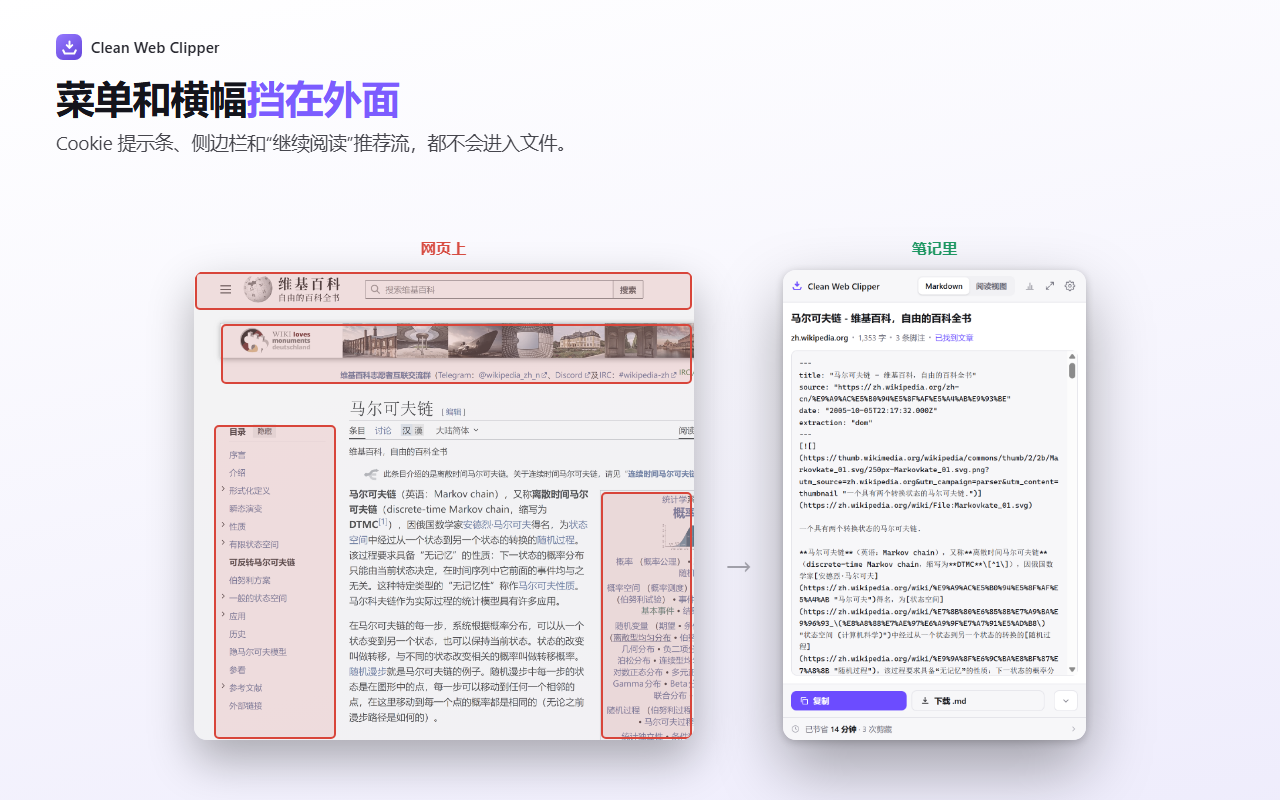Screen dimensions: 1280x800
Task: Expand the 有限状态空间 section chevron
Action: 222,544
